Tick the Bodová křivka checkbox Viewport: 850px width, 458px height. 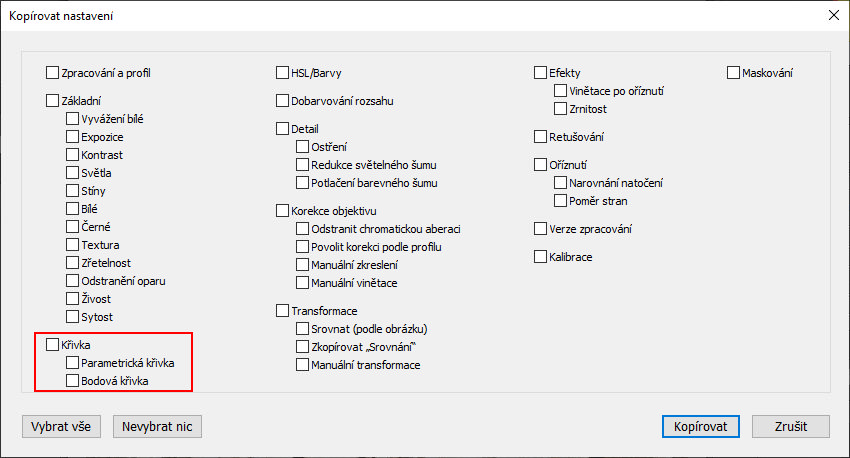[73, 380]
